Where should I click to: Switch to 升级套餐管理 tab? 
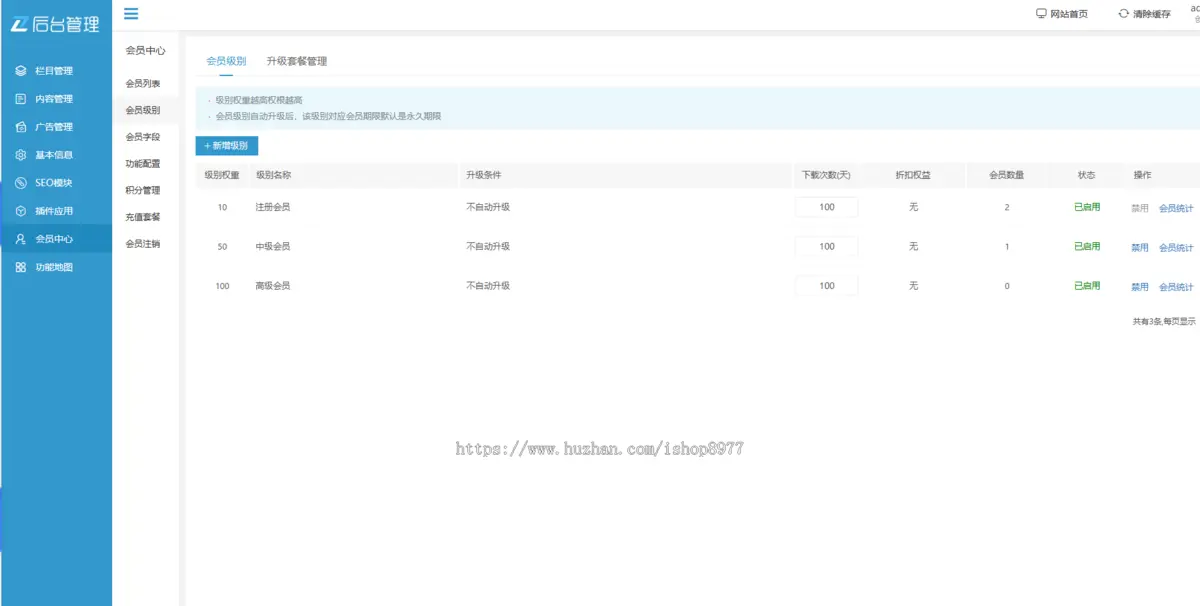pos(297,61)
